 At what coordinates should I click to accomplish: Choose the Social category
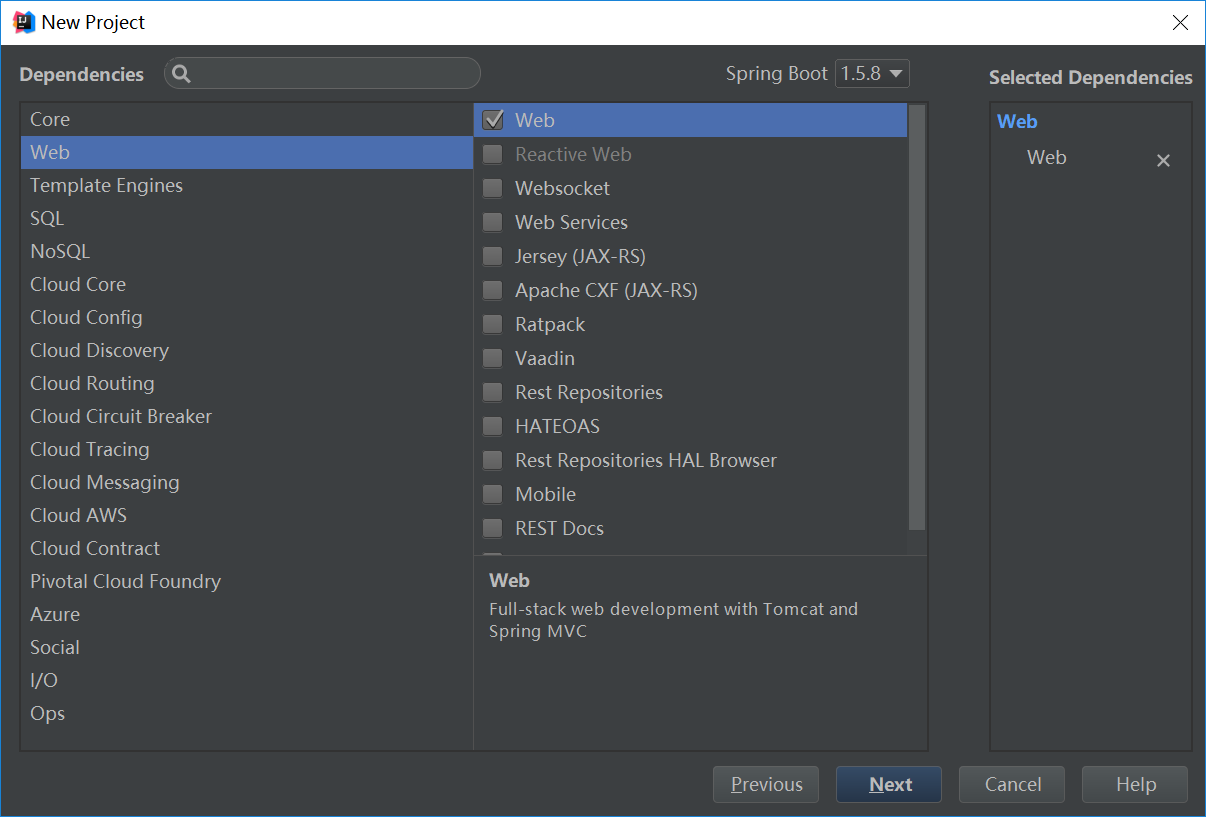point(246,647)
